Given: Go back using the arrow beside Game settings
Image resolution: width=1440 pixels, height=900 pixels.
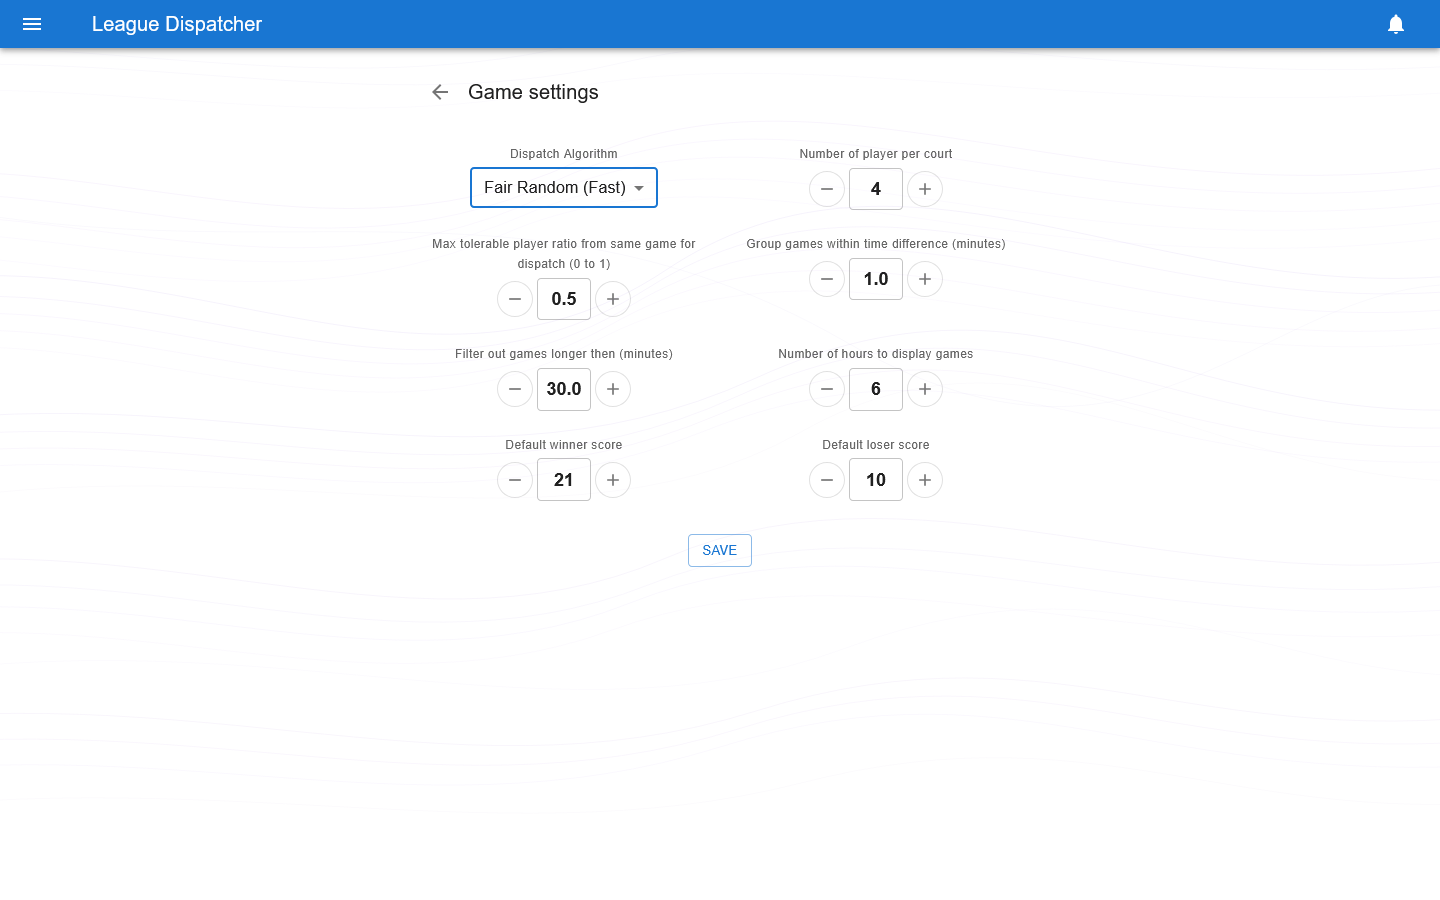Looking at the screenshot, I should [440, 92].
